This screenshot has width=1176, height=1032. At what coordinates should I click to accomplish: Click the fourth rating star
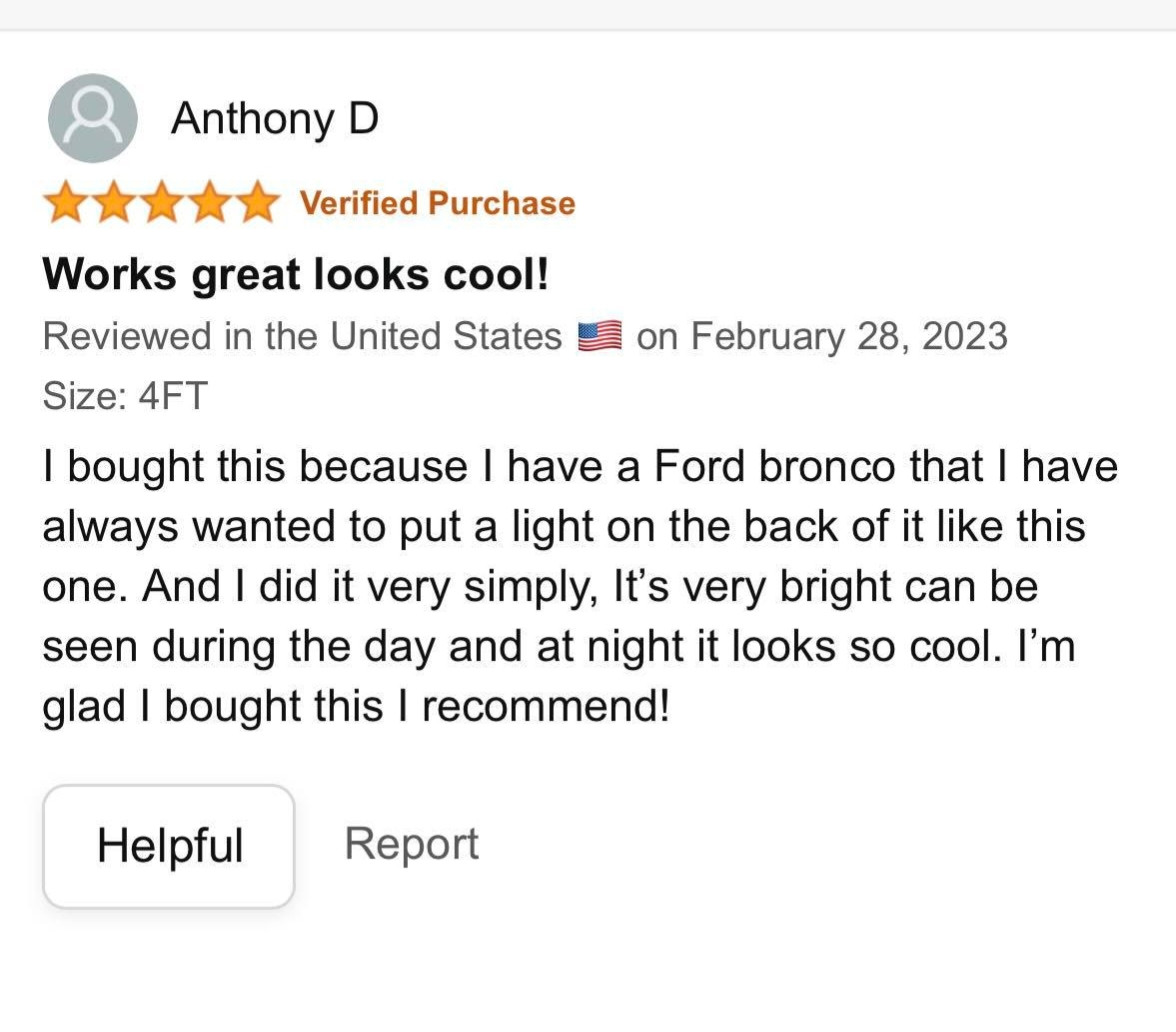click(210, 203)
